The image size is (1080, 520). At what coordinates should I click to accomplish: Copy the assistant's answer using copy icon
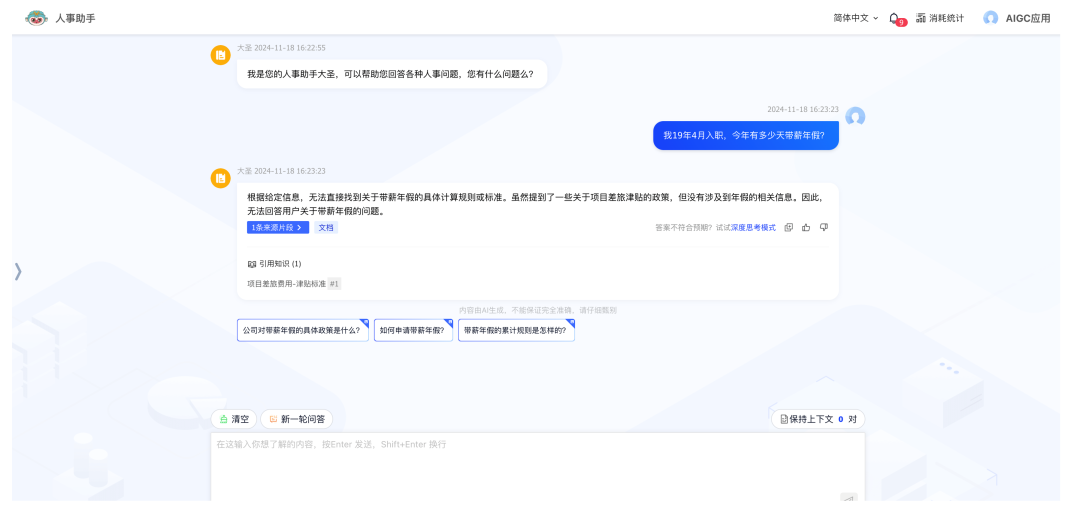point(789,227)
